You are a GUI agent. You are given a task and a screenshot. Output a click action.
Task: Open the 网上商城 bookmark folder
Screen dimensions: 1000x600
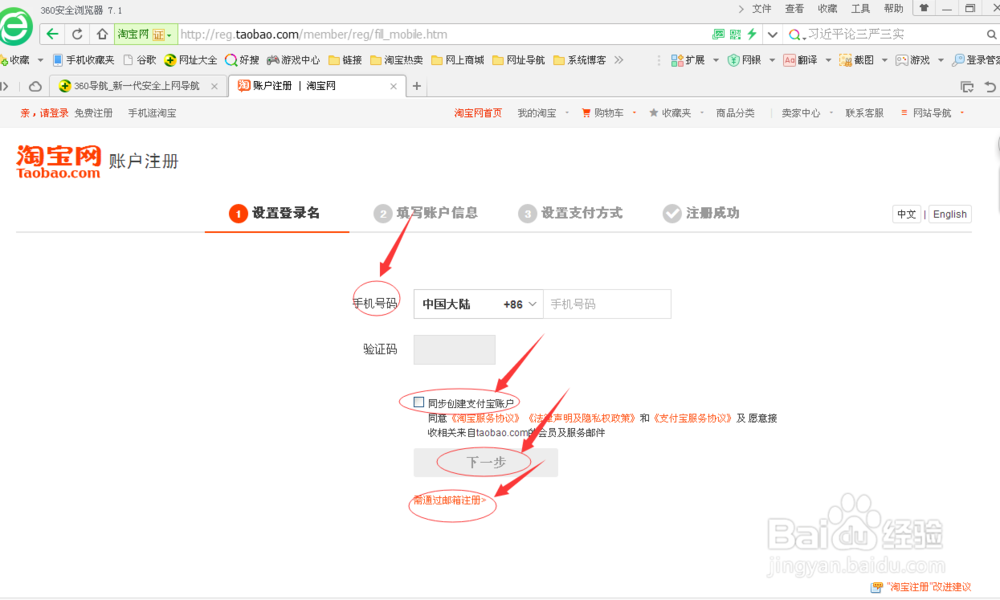click(x=458, y=60)
